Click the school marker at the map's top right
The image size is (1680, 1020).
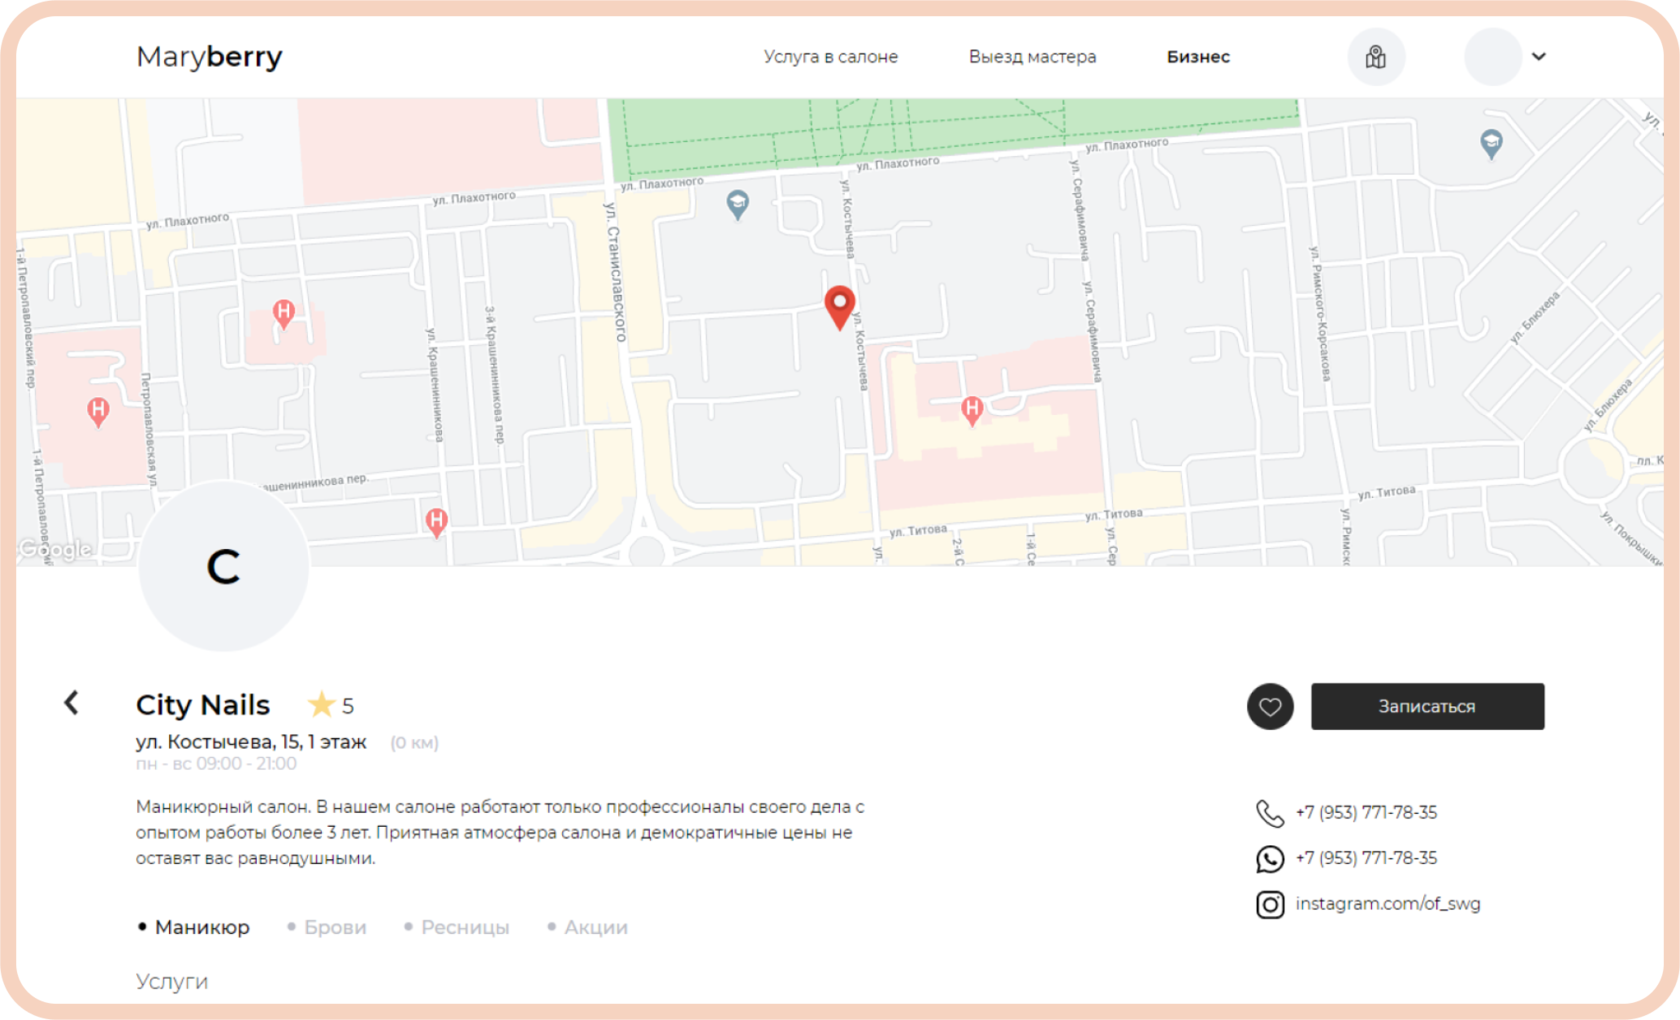(1491, 144)
